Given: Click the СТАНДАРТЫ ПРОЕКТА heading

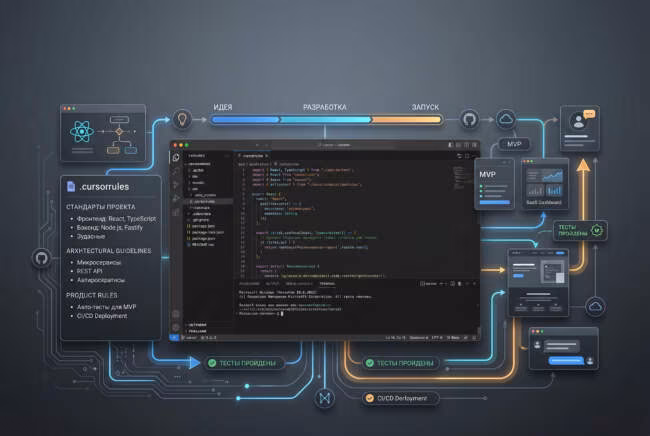Looking at the screenshot, I should [x=100, y=207].
